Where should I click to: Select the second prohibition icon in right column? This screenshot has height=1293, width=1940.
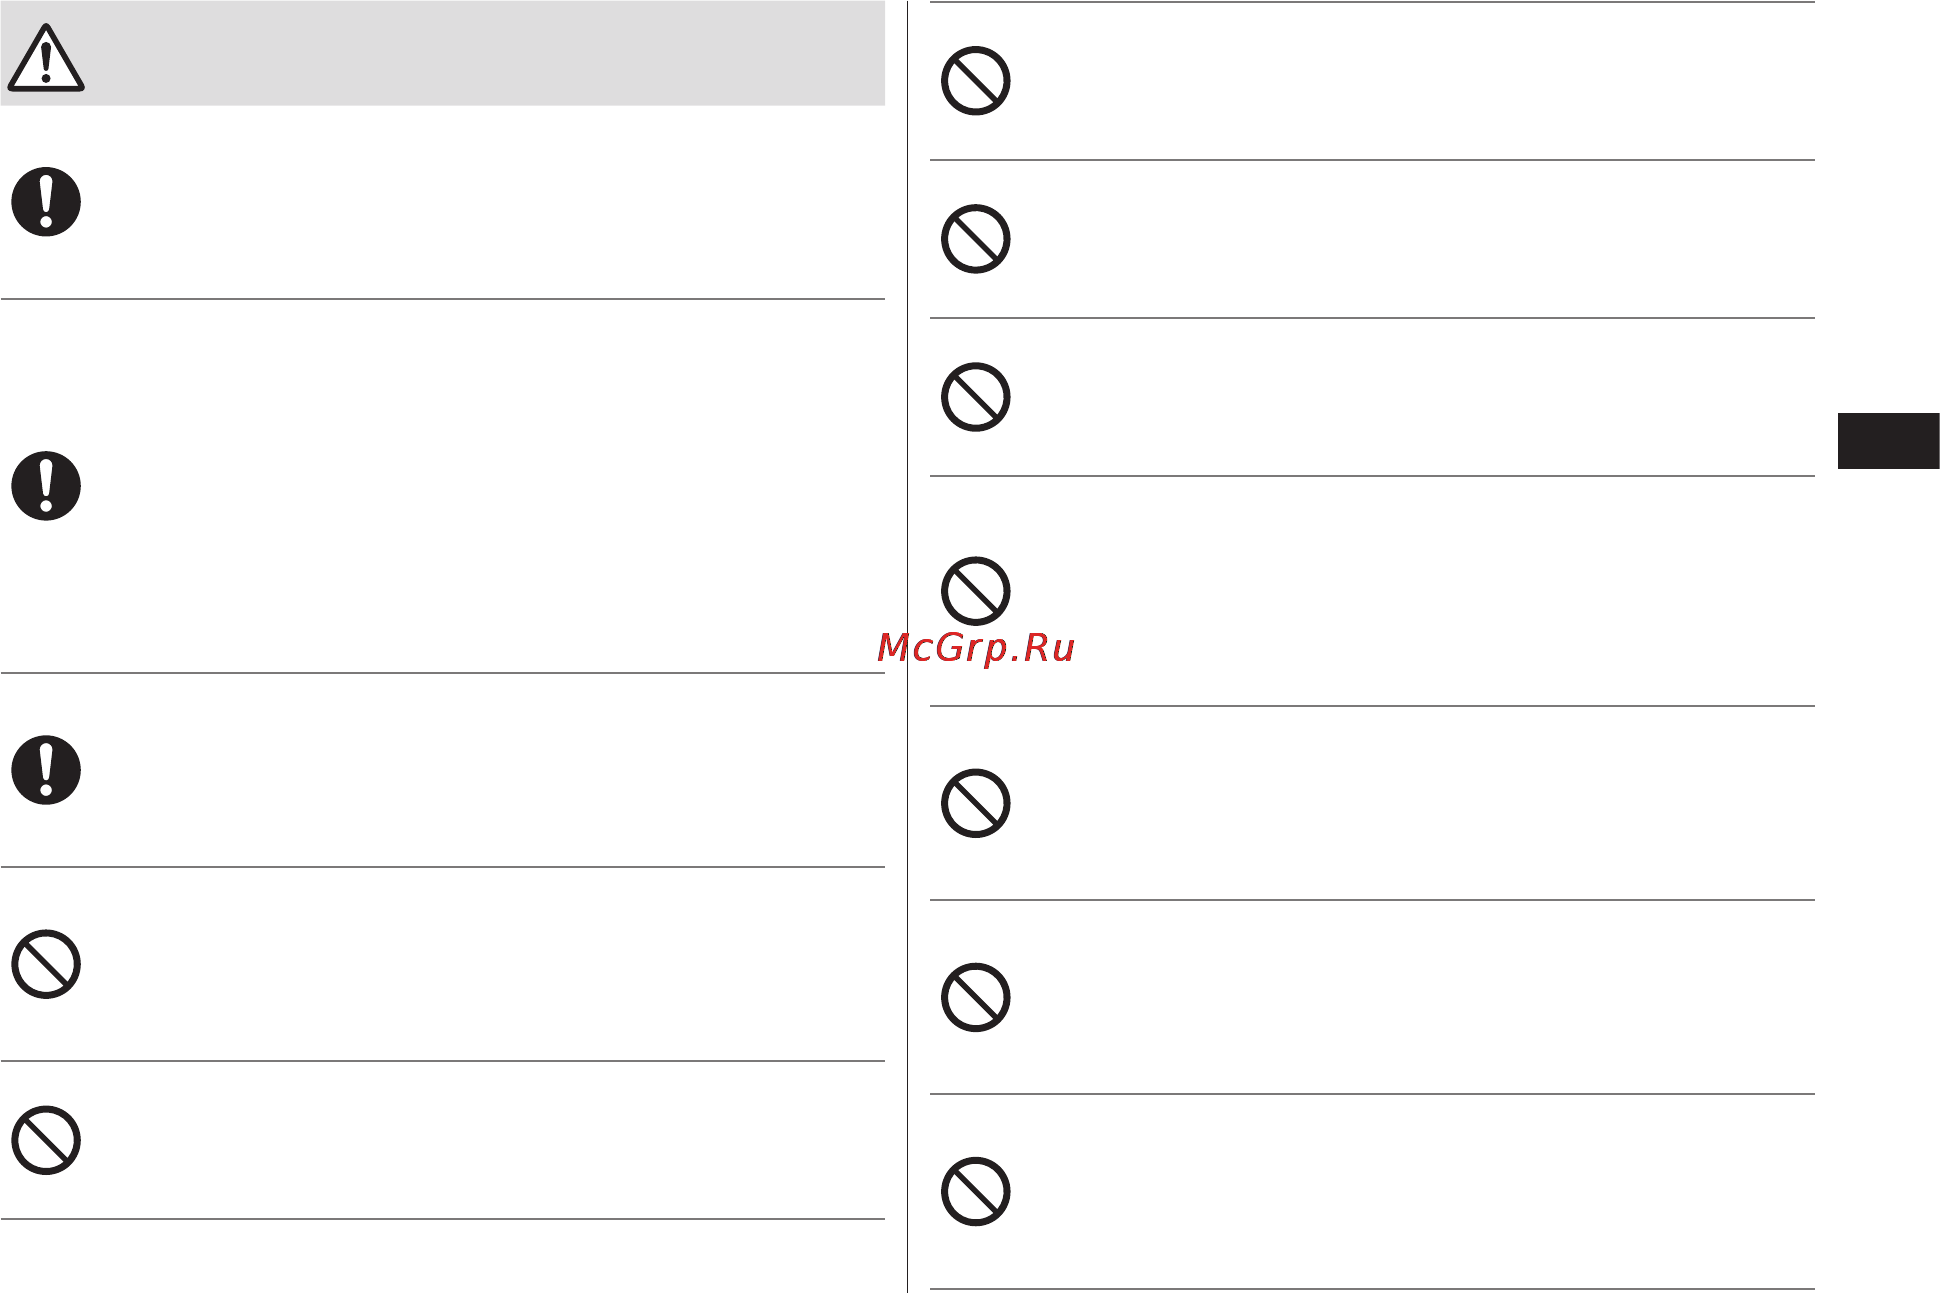click(x=976, y=239)
